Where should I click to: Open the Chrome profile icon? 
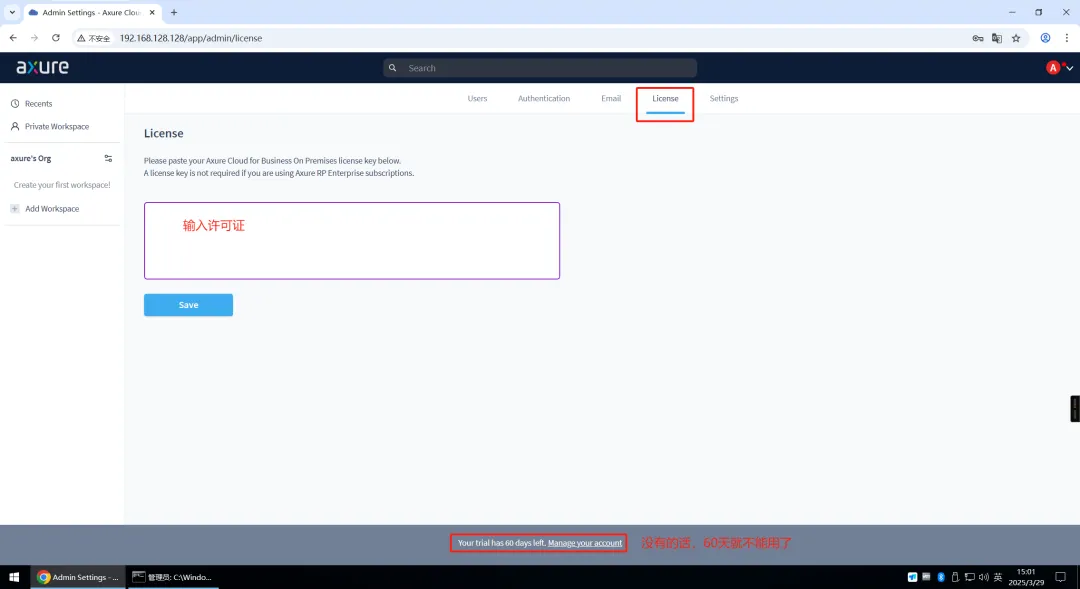(x=1045, y=39)
